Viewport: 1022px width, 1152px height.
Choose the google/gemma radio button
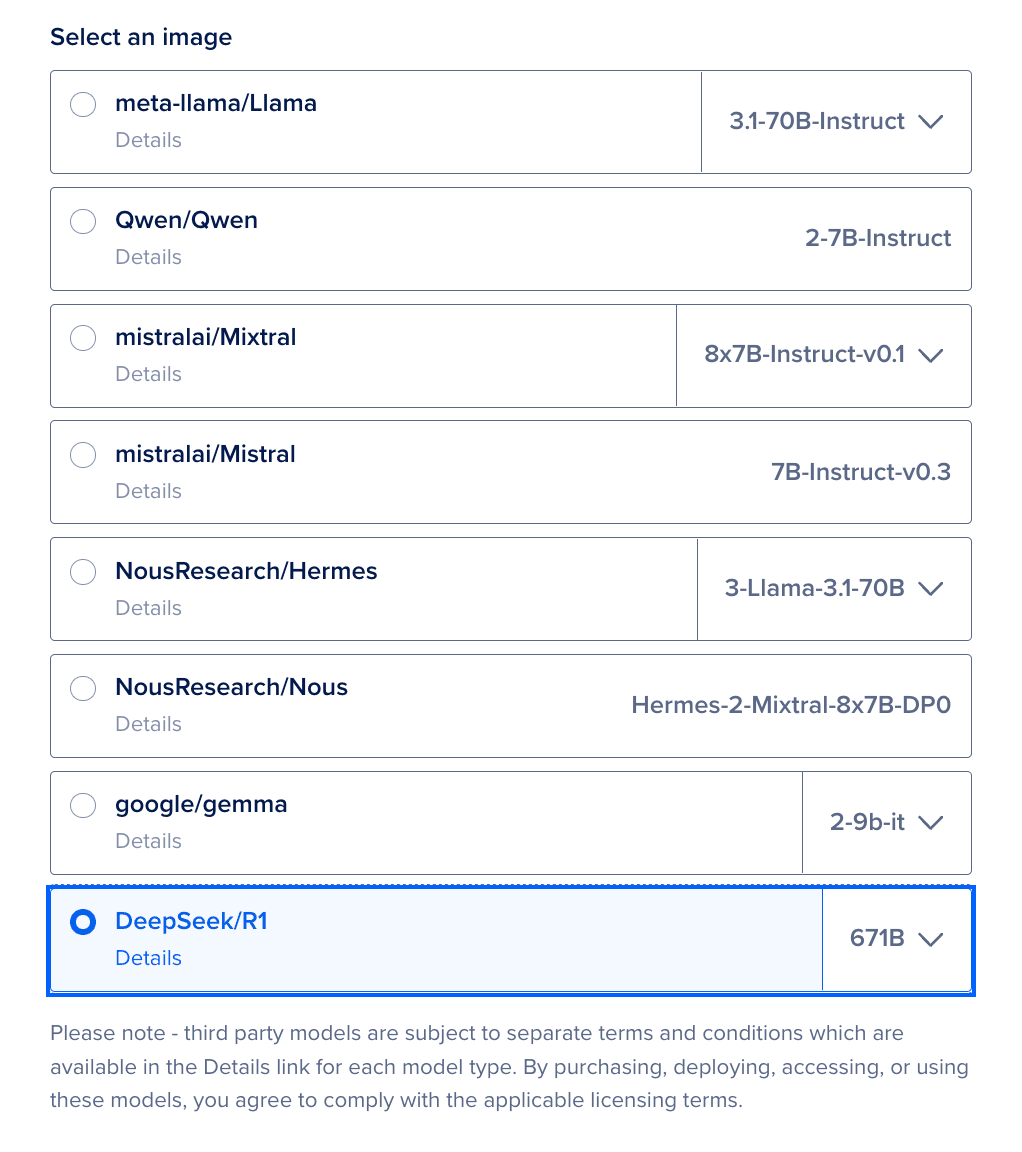tap(83, 805)
